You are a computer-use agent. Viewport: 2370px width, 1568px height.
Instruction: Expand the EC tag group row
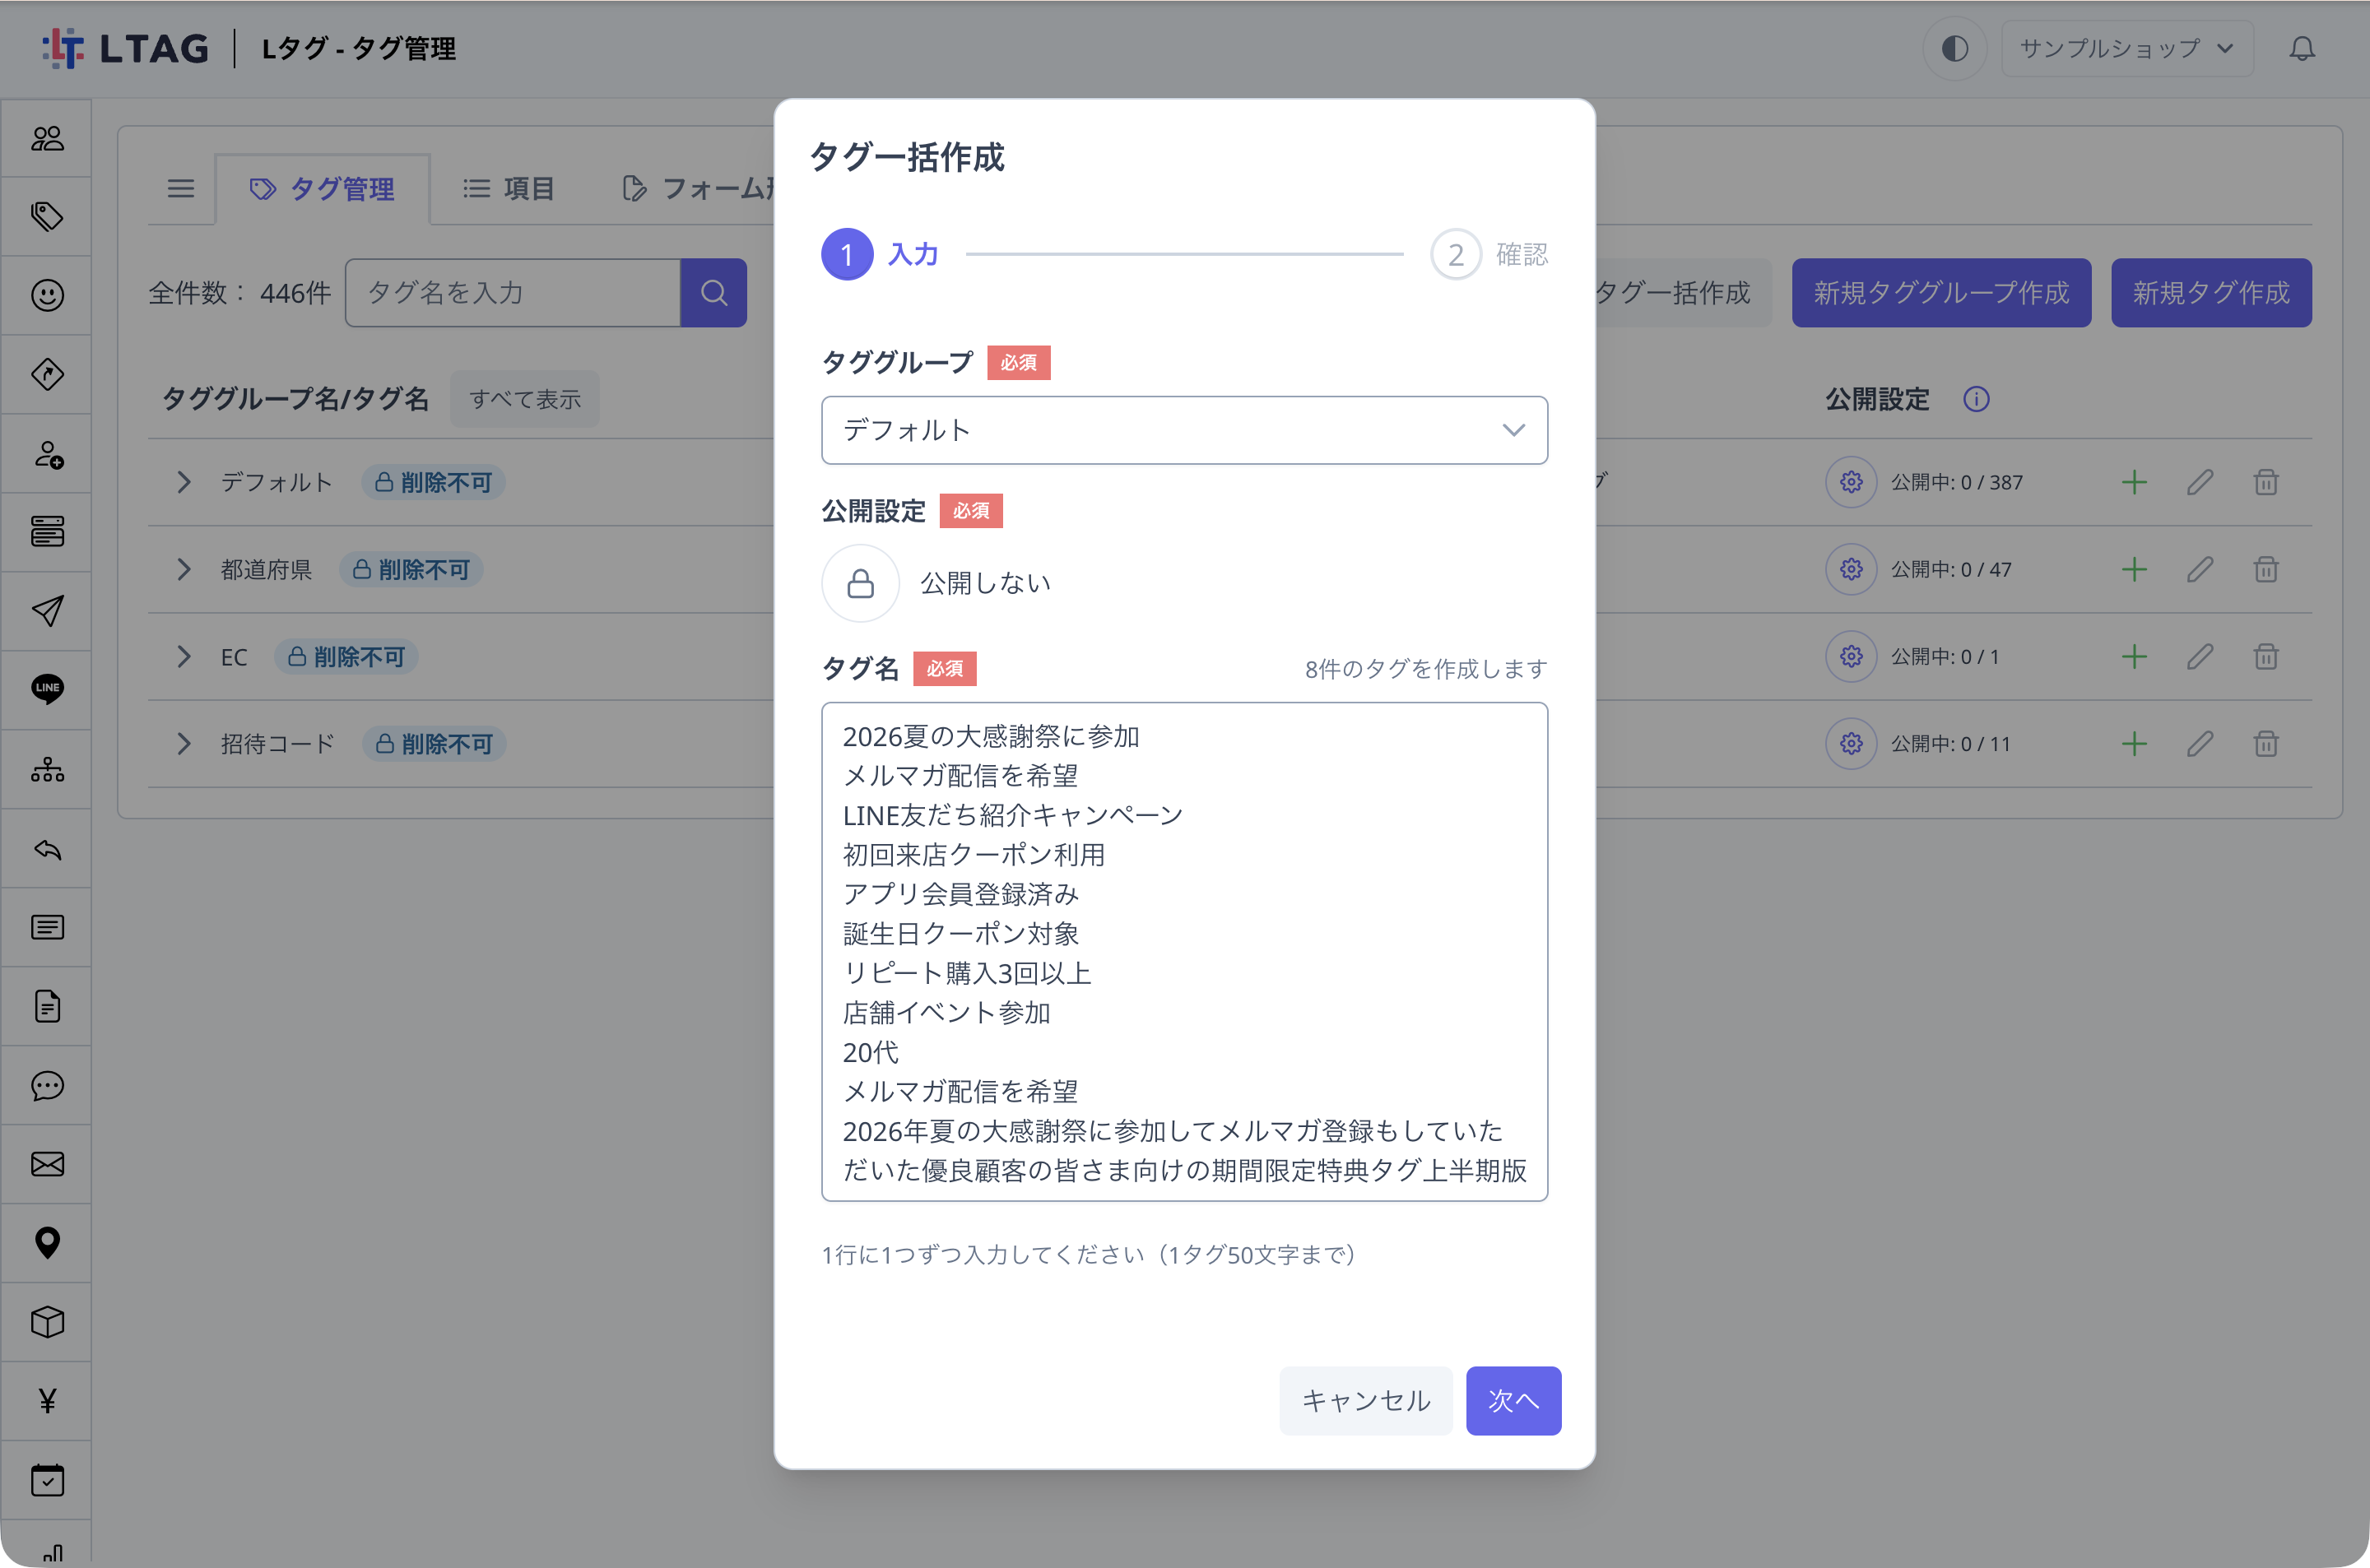pyautogui.click(x=183, y=656)
